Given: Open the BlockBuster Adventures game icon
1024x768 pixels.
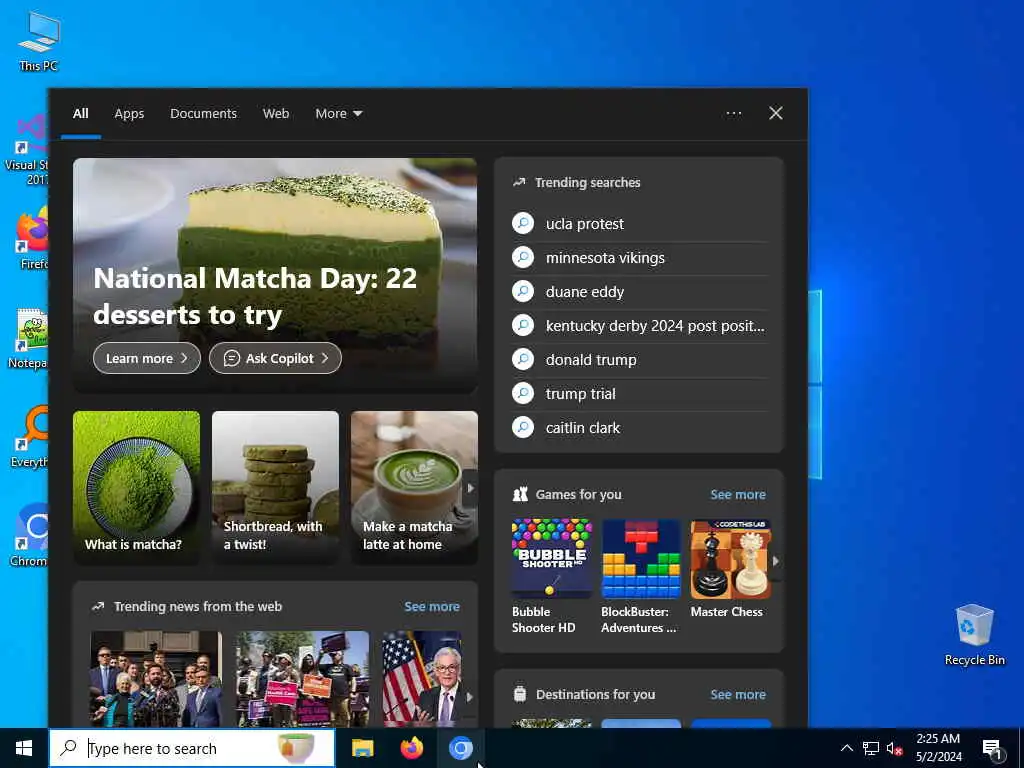Looking at the screenshot, I should [x=641, y=559].
